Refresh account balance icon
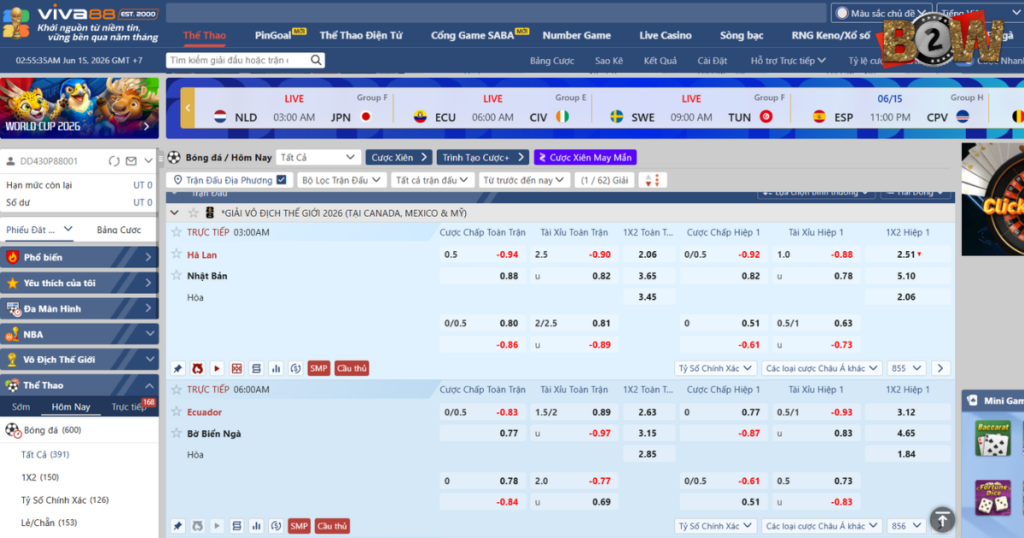1024x538 pixels. tap(114, 161)
